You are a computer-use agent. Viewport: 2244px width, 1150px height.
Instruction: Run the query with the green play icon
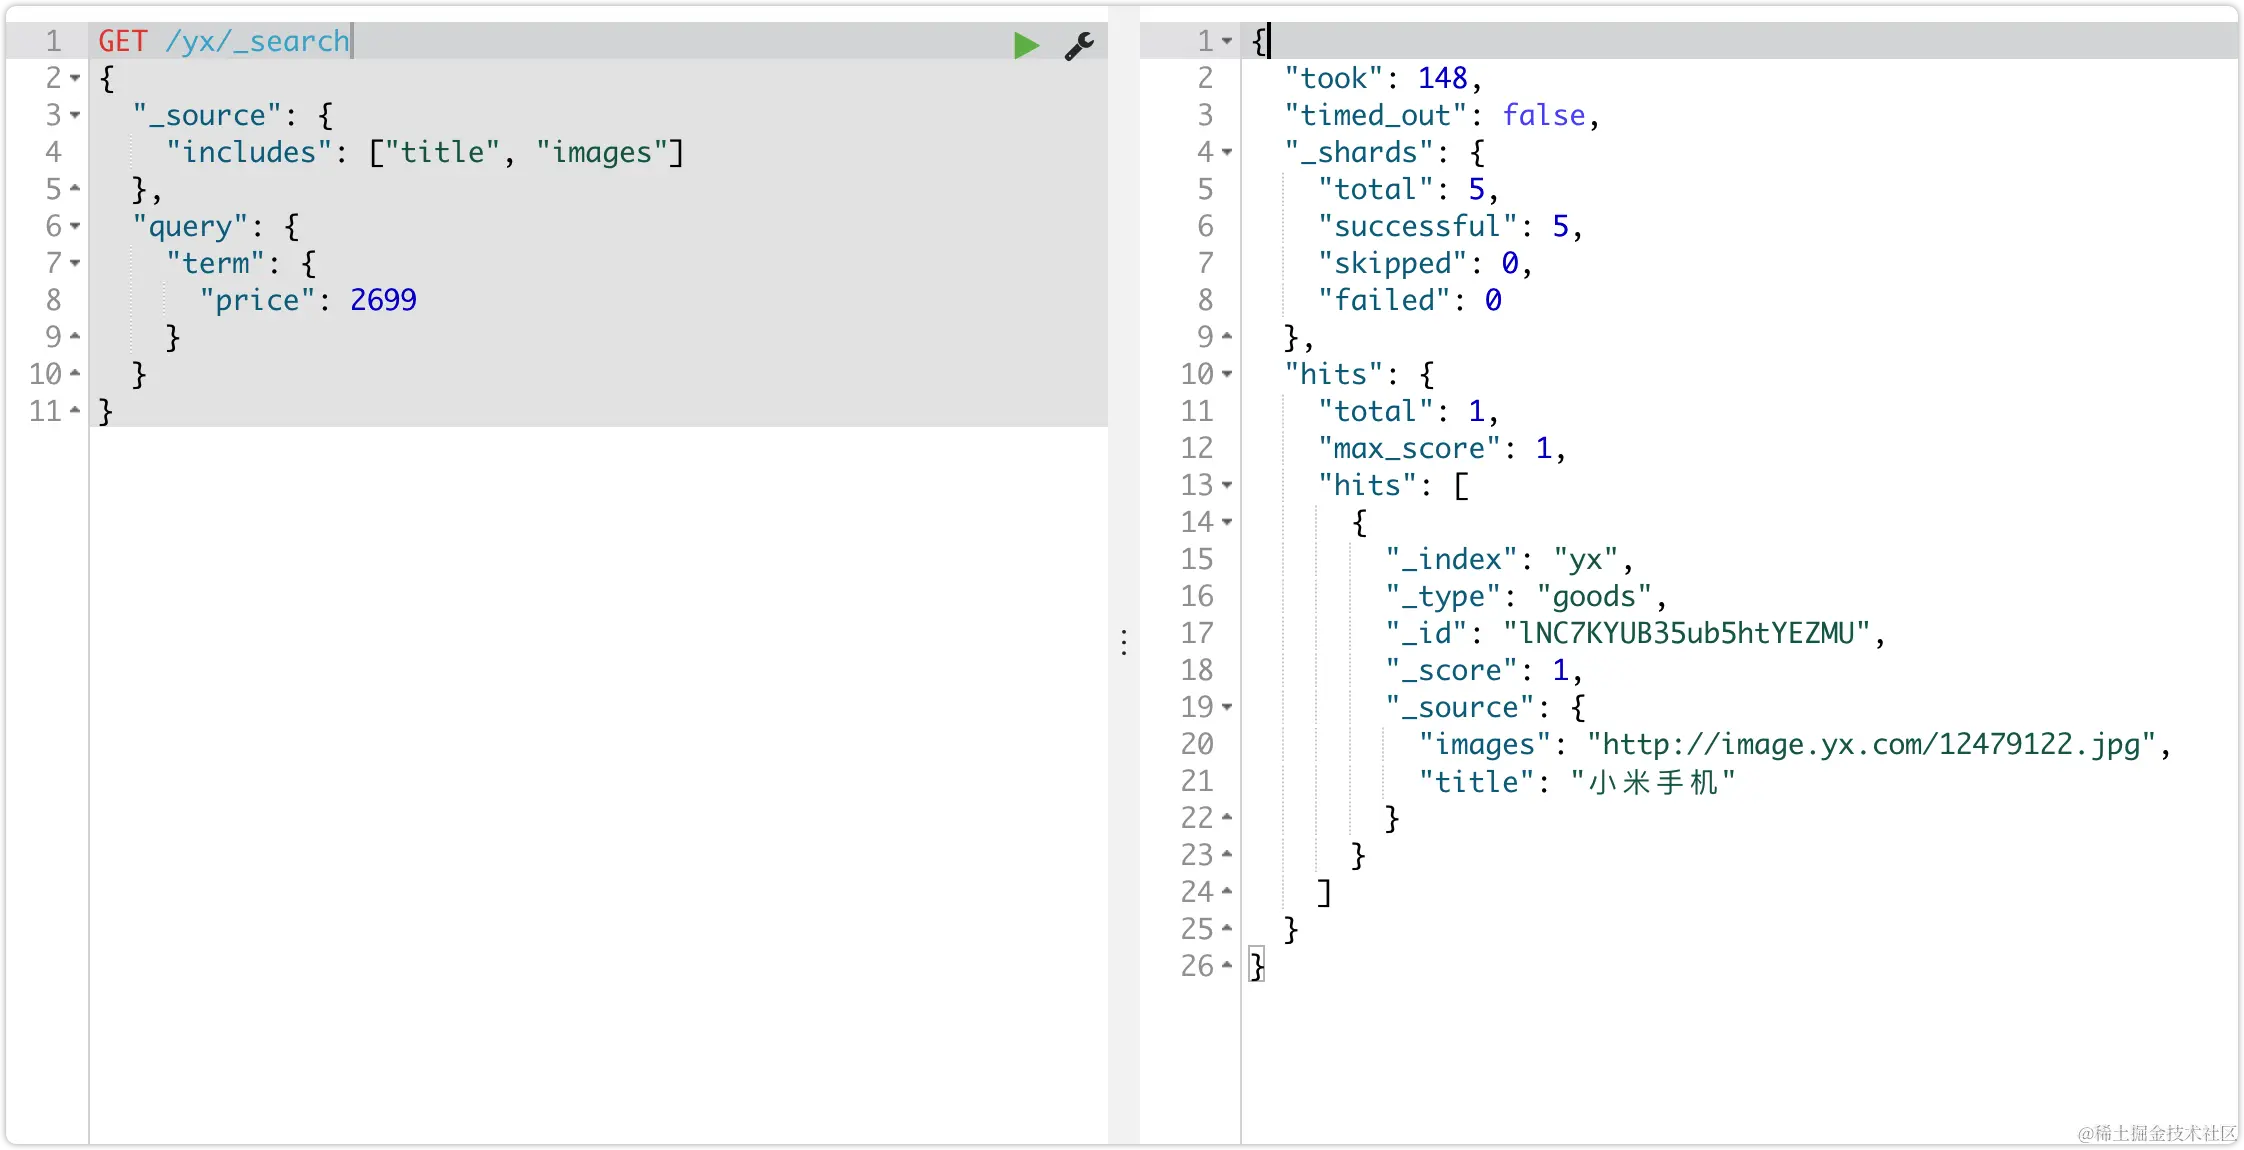pos(1026,45)
